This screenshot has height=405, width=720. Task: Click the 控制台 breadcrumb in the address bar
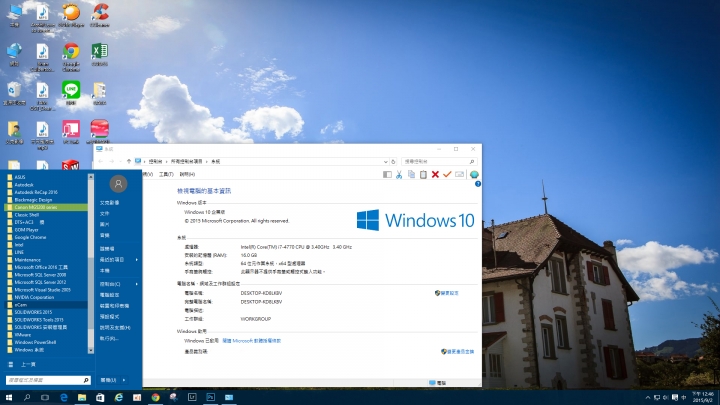155,162
